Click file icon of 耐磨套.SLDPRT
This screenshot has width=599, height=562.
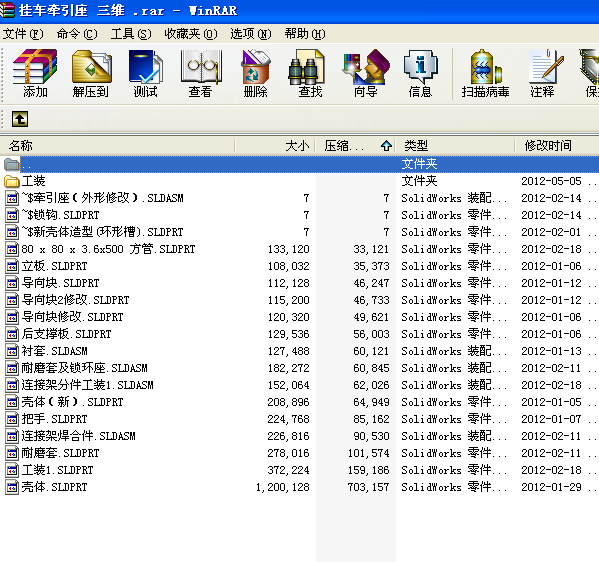coord(12,453)
